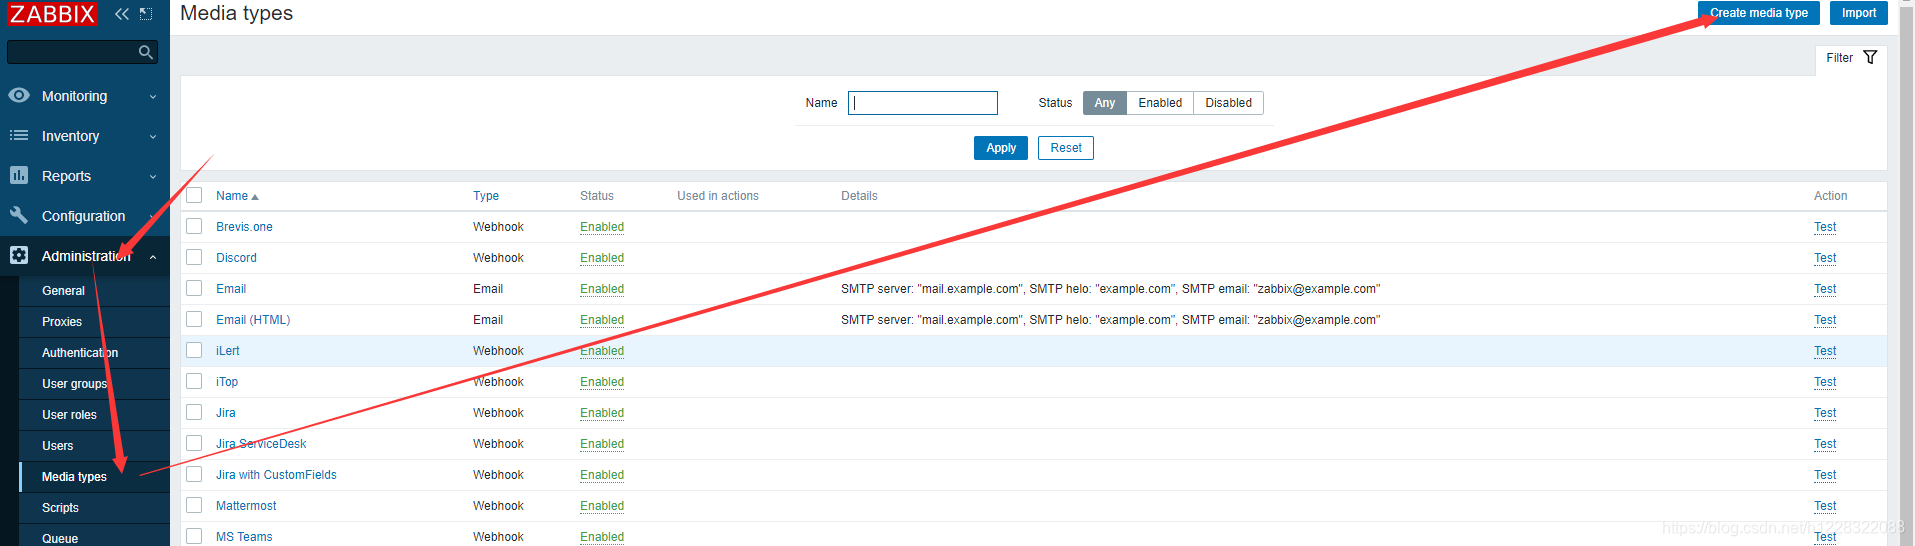Image resolution: width=1915 pixels, height=546 pixels.
Task: Click the Inventory list icon
Action: coord(19,135)
